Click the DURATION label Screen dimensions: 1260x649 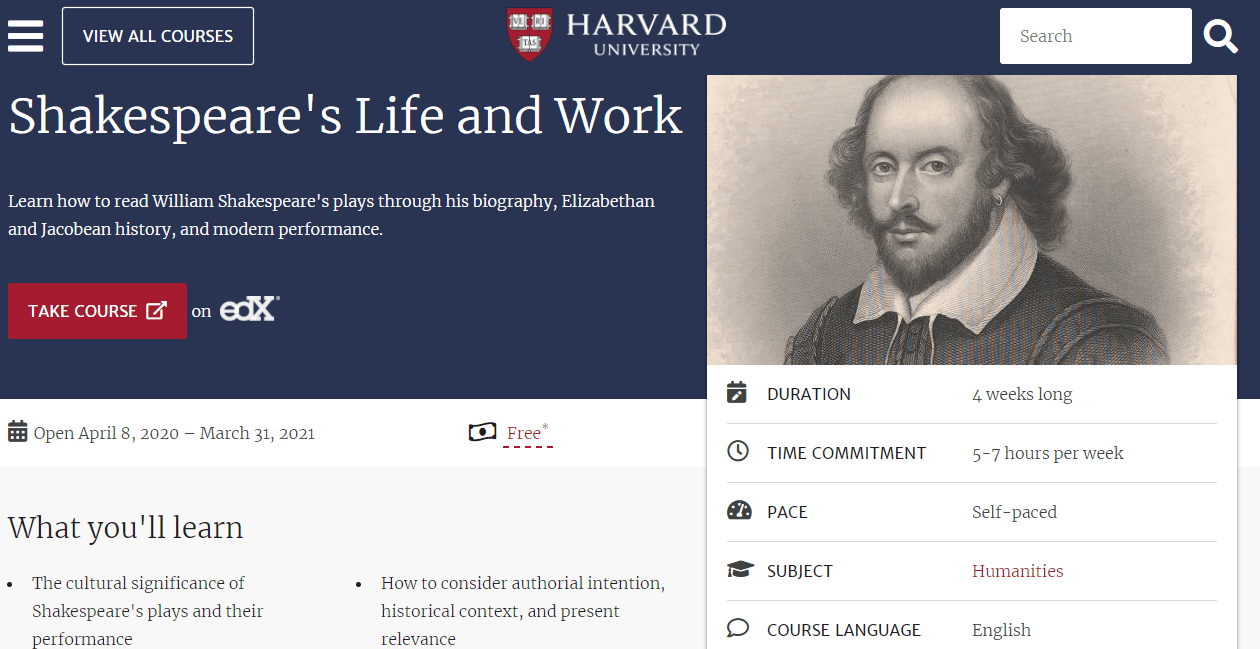click(809, 394)
